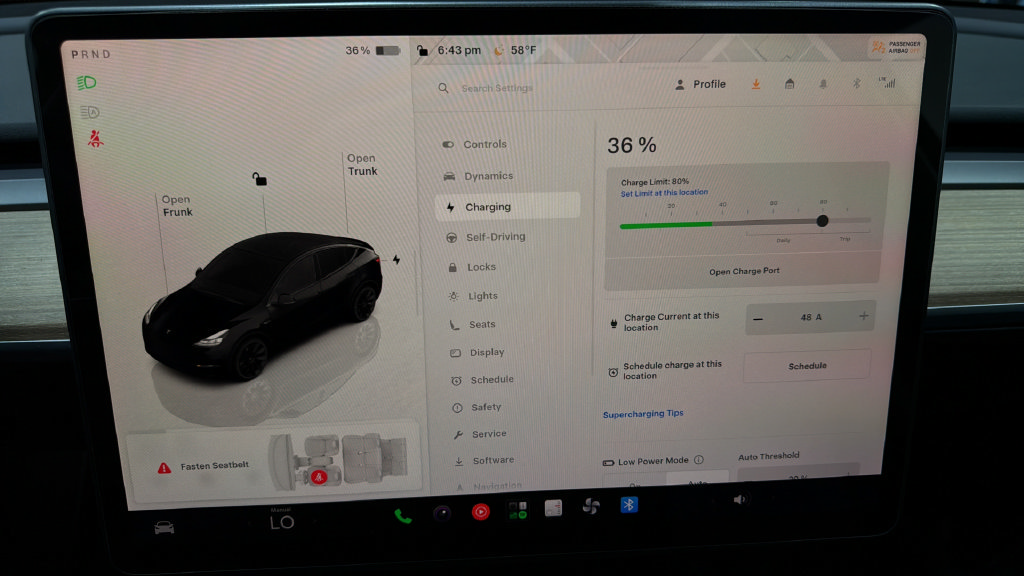Tap the Charge Limit: 80% text
This screenshot has height=576, width=1024.
click(x=654, y=182)
